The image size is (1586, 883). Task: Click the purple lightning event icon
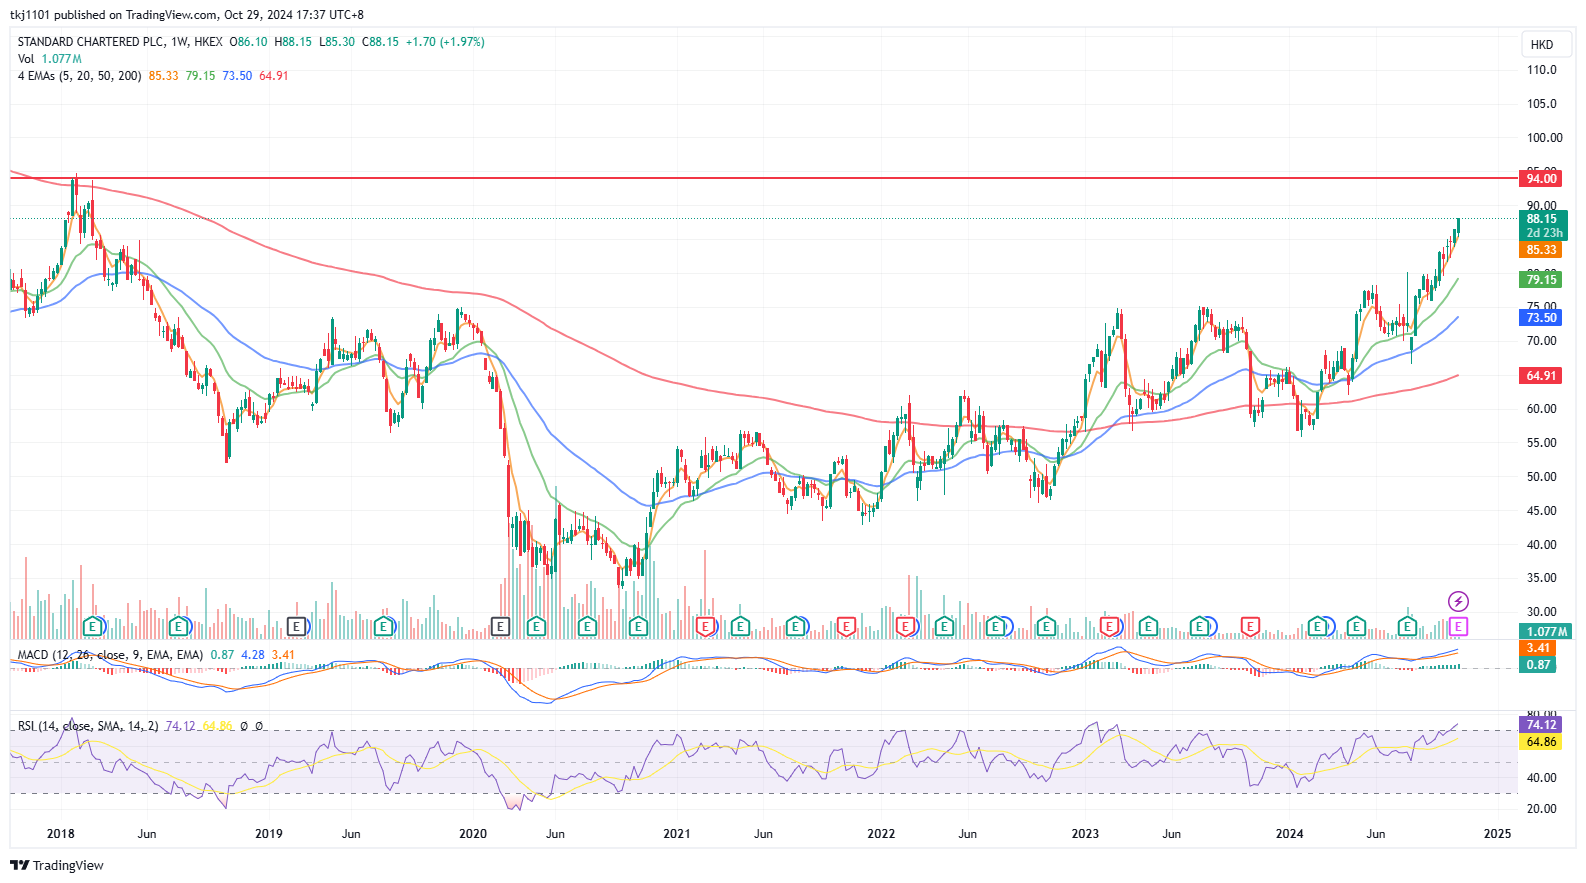click(1458, 601)
